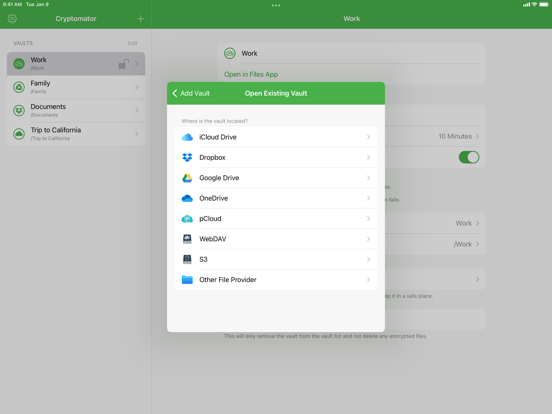Image resolution: width=552 pixels, height=414 pixels.
Task: Click the Trip to California vault cloud icon
Action: pyautogui.click(x=19, y=134)
